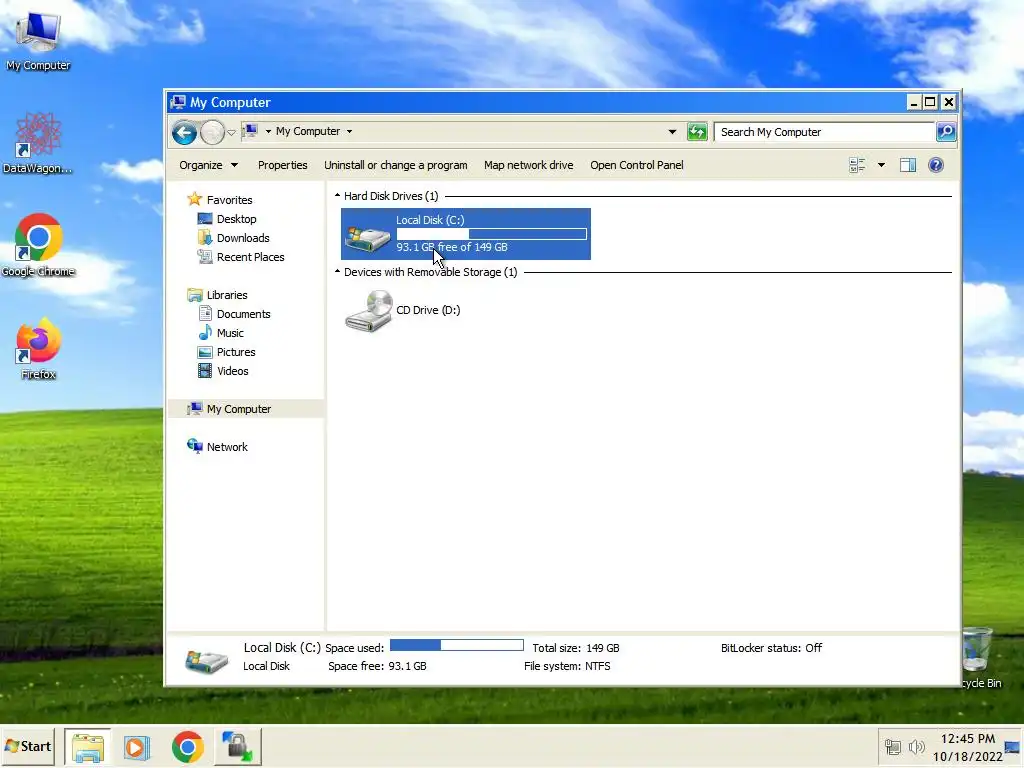Select the Google Chrome desktop shortcut
Screen dimensions: 1024x768
pyautogui.click(x=38, y=245)
